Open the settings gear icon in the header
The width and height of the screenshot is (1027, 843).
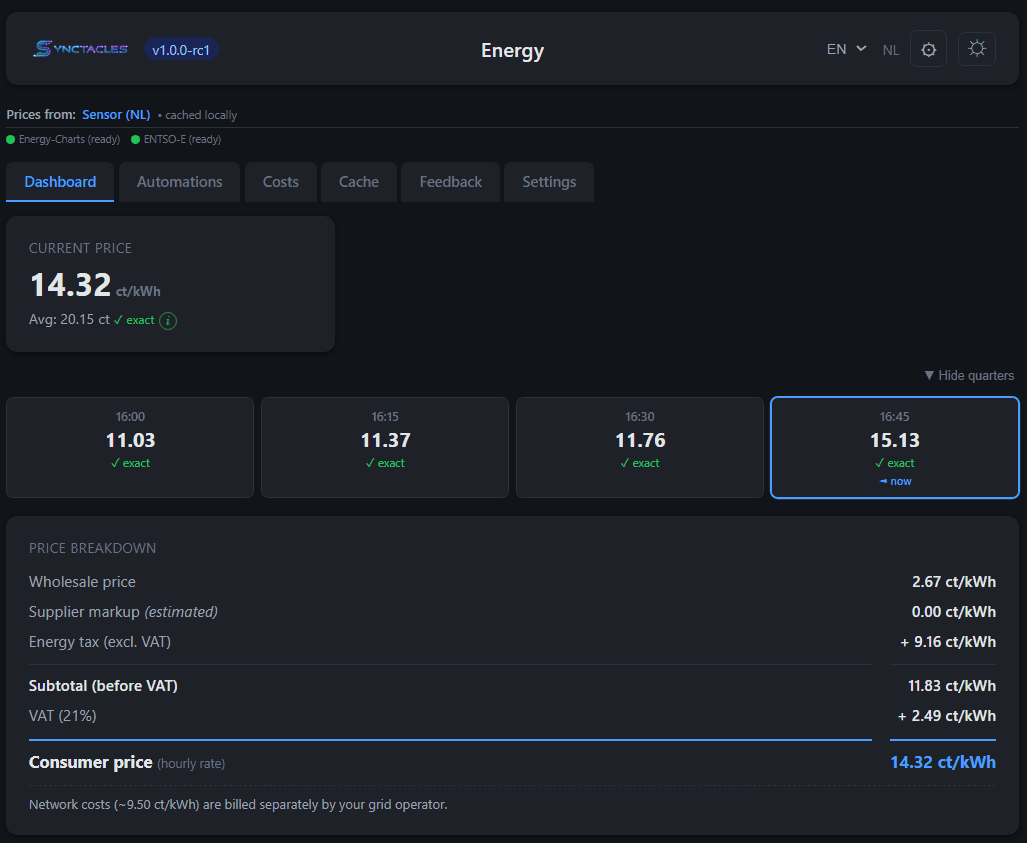pos(928,48)
